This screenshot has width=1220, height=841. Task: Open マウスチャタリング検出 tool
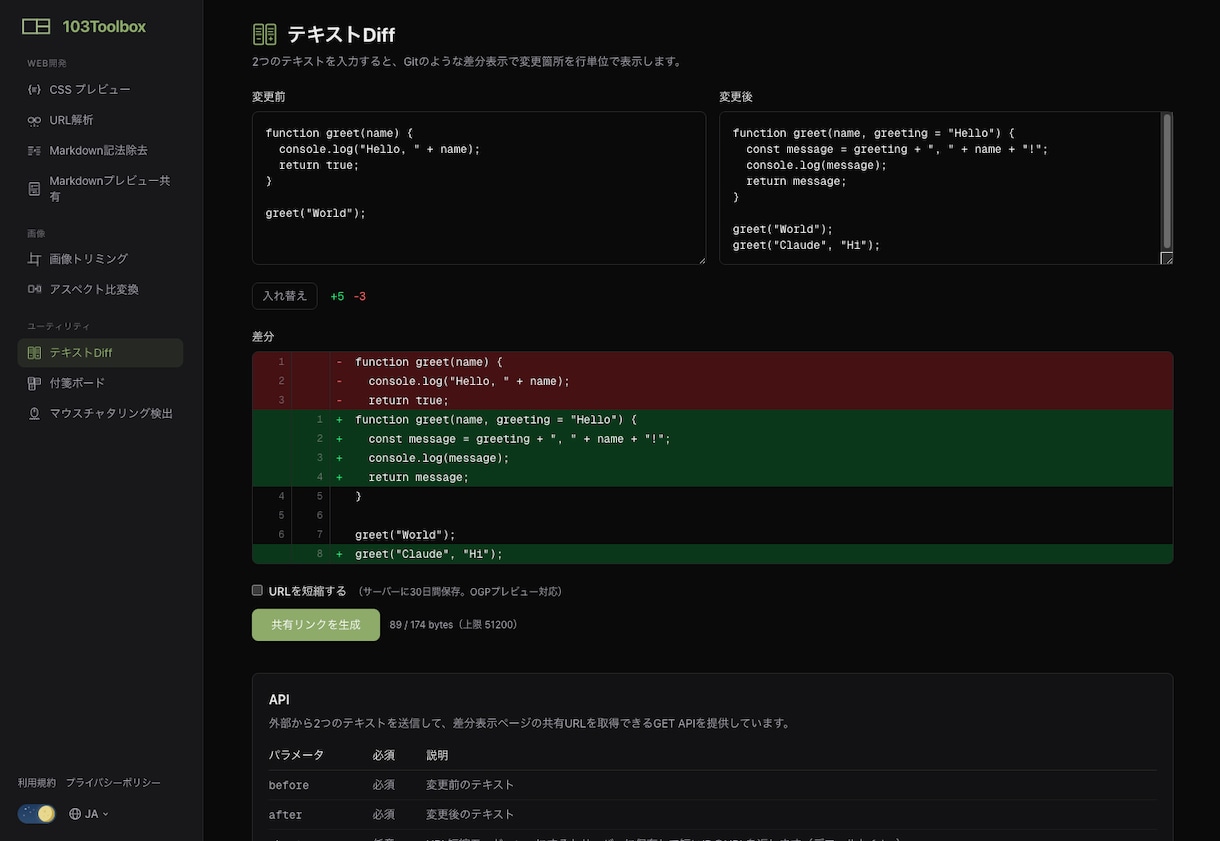click(x=100, y=414)
